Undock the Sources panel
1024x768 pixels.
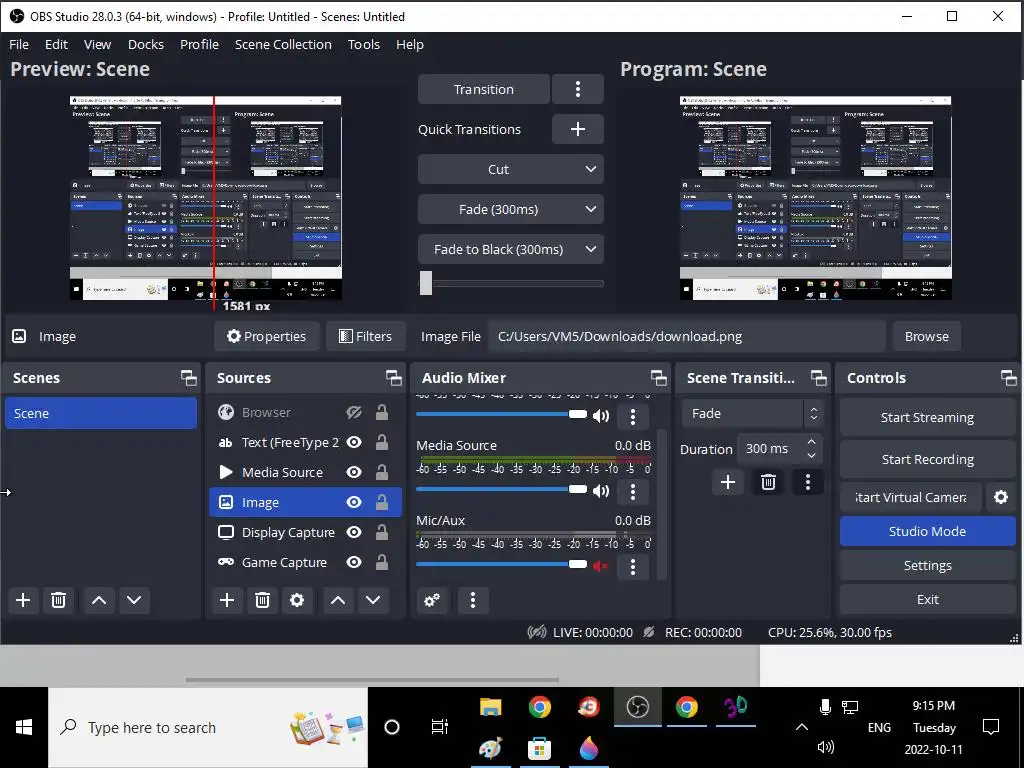[394, 378]
